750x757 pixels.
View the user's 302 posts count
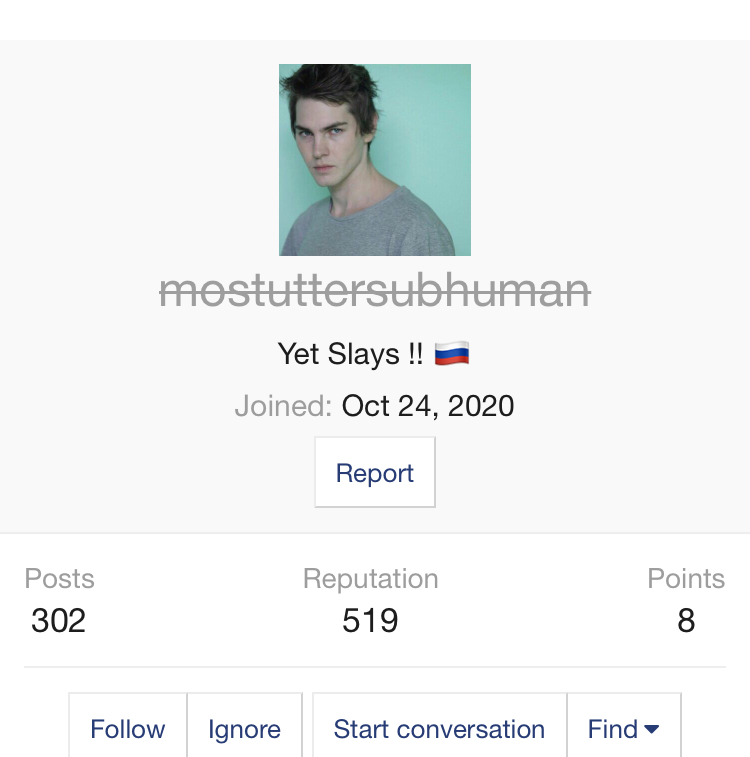(58, 620)
